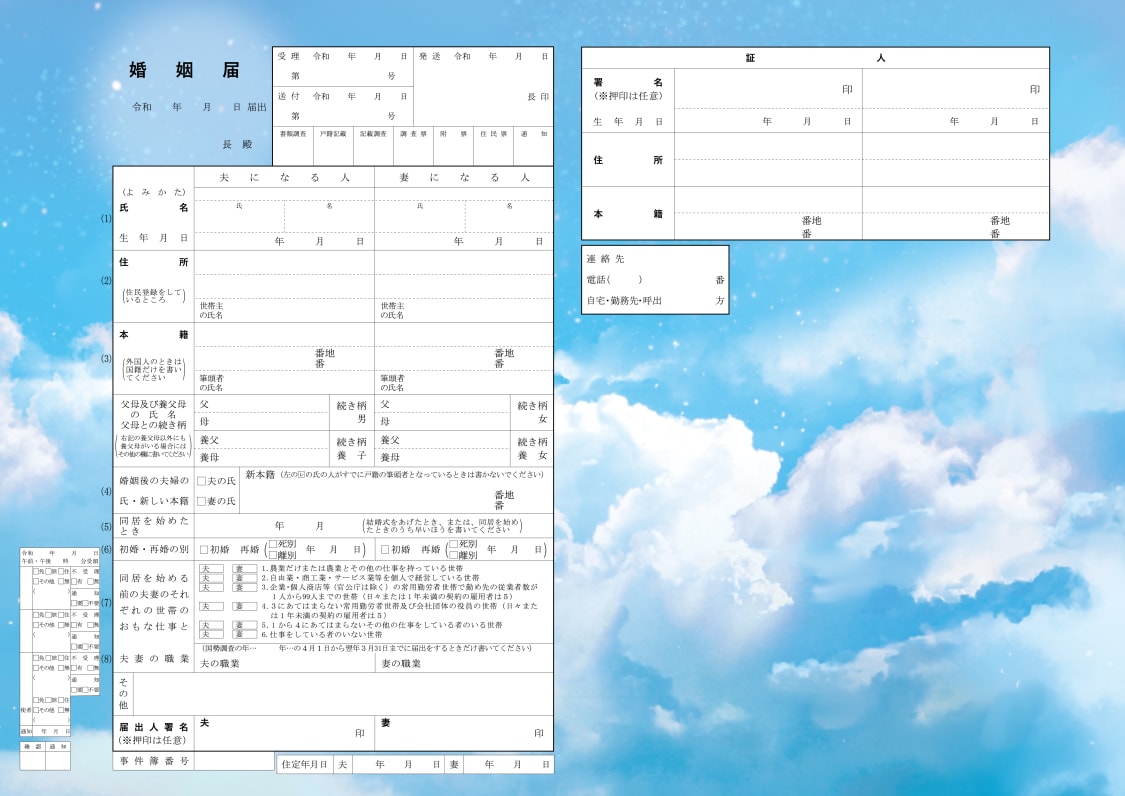Click the 書類調査 box
This screenshot has width=1125, height=796.
(x=293, y=146)
